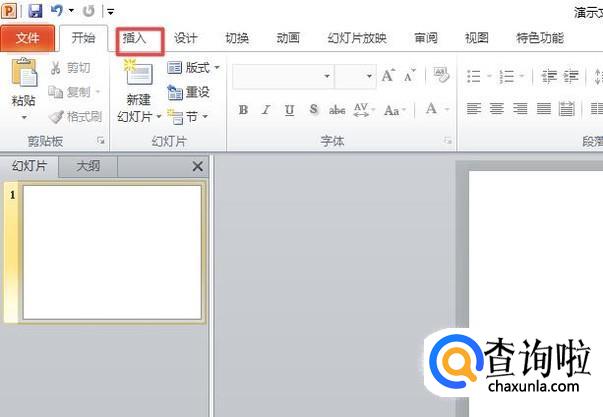Undo the last action
Screen dimensions: 603x417
coord(57,10)
